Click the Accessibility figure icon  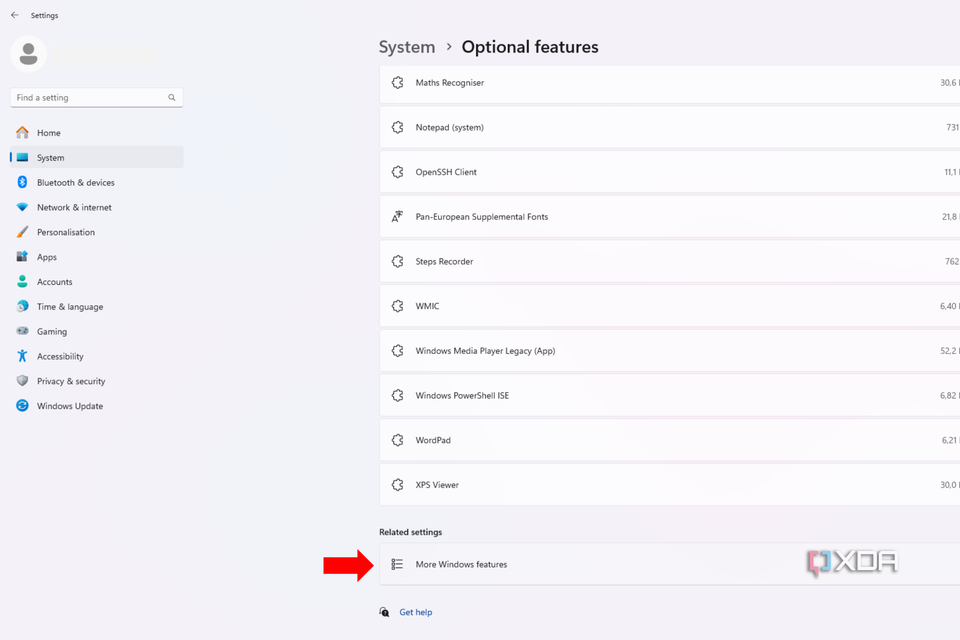(x=23, y=356)
